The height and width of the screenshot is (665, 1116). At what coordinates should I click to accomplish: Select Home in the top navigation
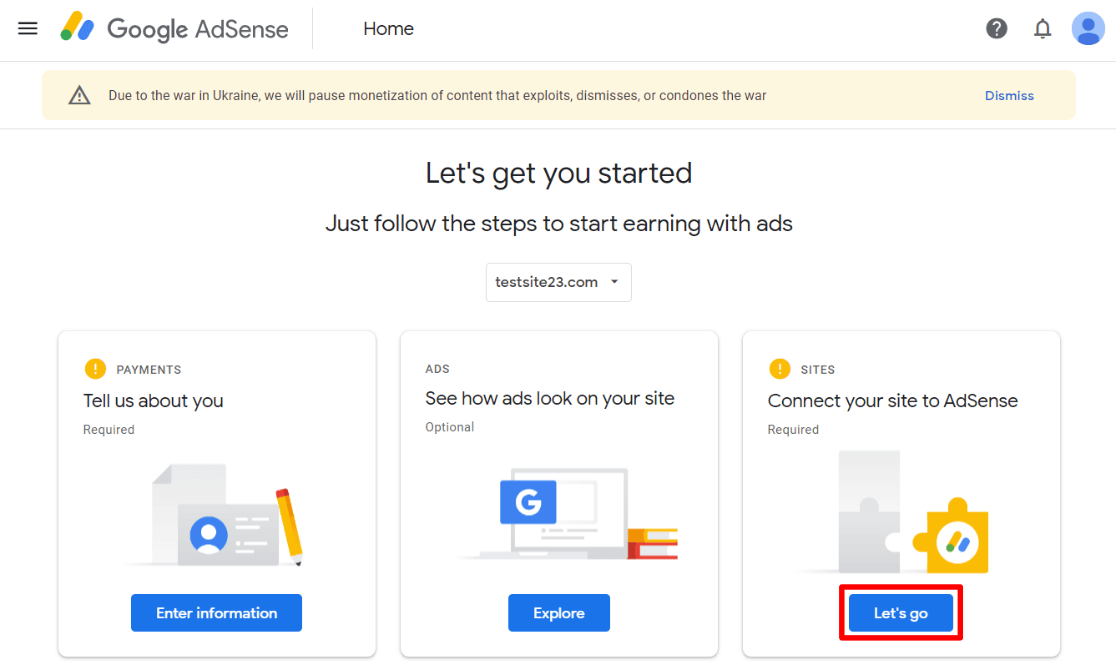[388, 28]
